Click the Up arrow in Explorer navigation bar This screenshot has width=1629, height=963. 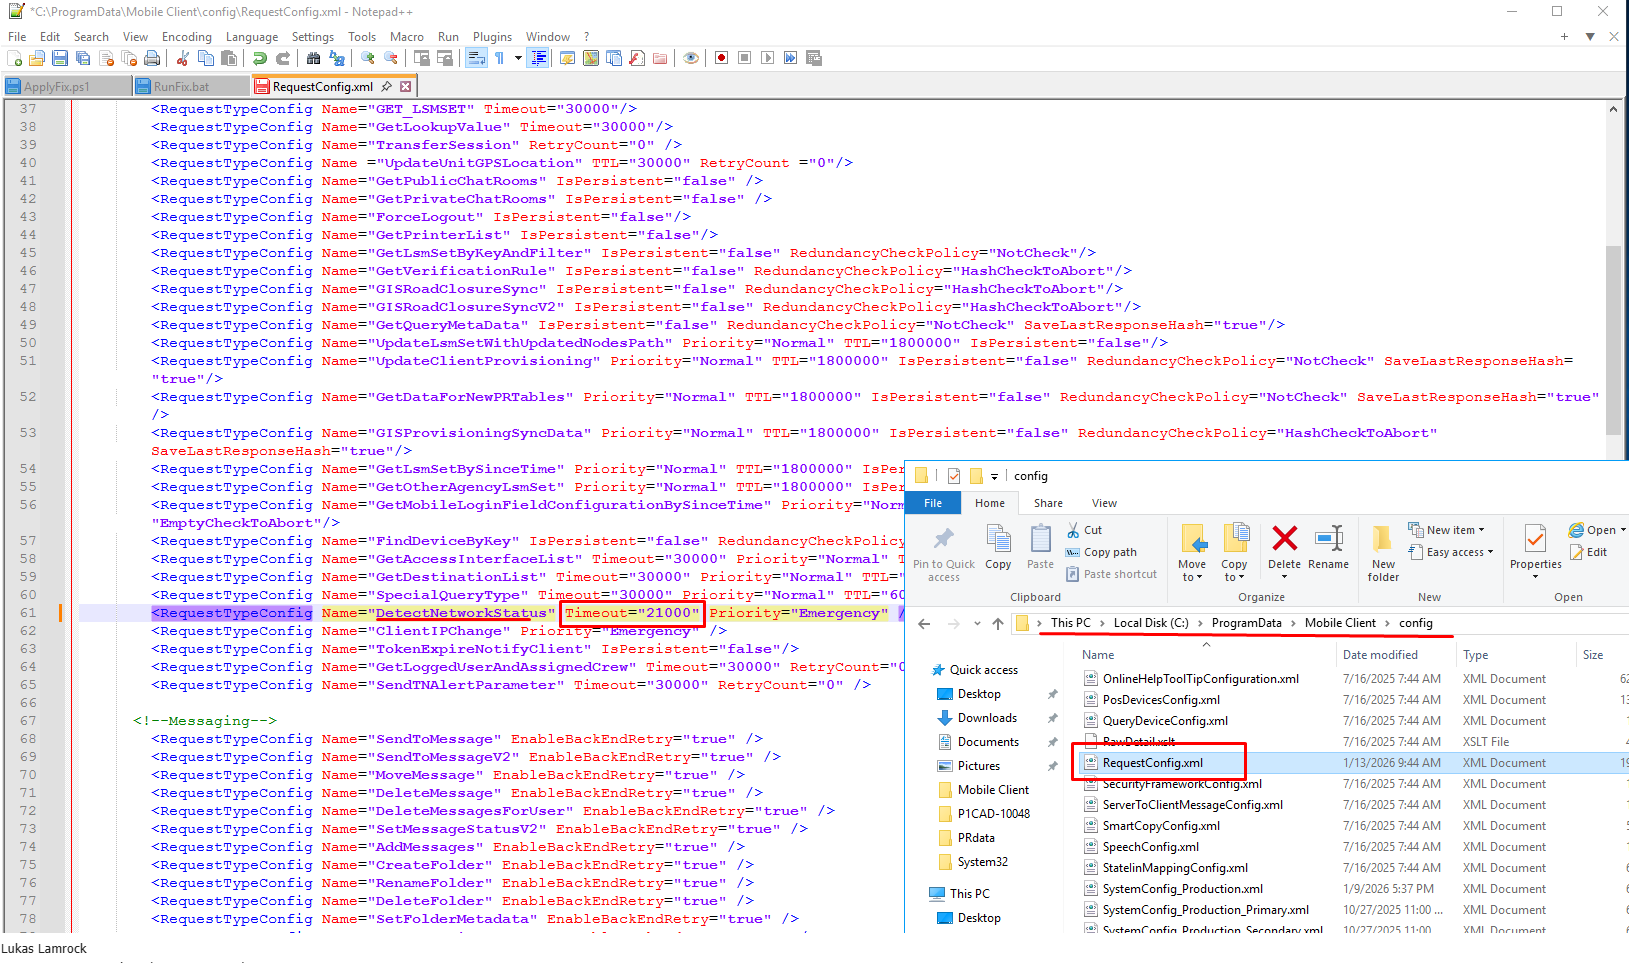[998, 623]
